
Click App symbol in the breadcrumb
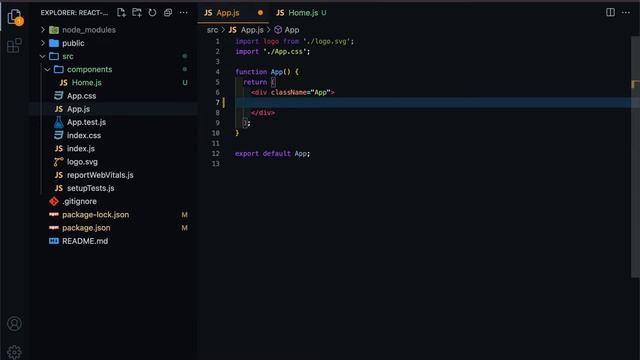coord(287,30)
